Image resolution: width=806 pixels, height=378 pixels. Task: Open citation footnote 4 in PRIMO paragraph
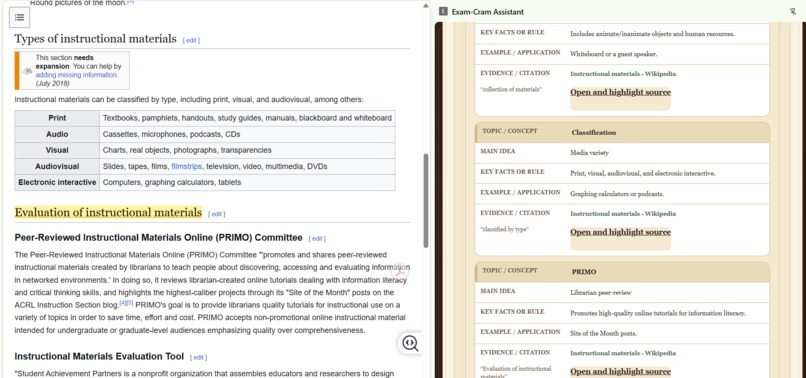(122, 302)
